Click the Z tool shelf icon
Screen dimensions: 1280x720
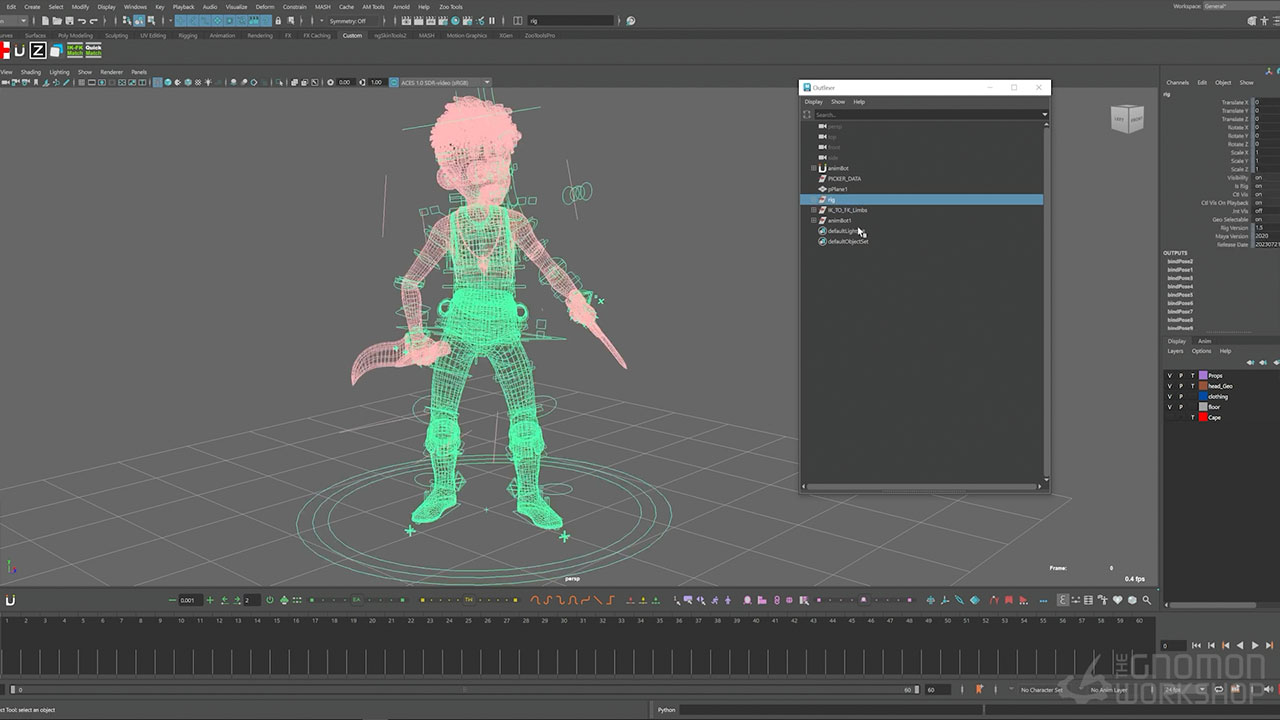(37, 50)
